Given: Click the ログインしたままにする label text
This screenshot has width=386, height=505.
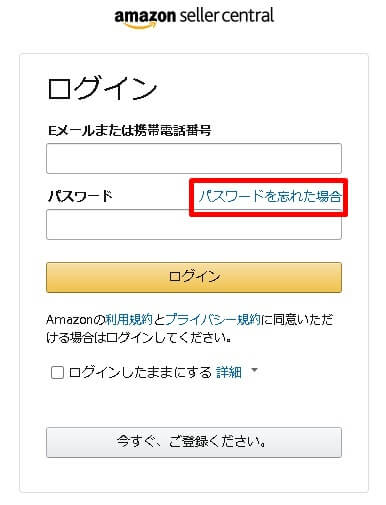Looking at the screenshot, I should tap(140, 372).
